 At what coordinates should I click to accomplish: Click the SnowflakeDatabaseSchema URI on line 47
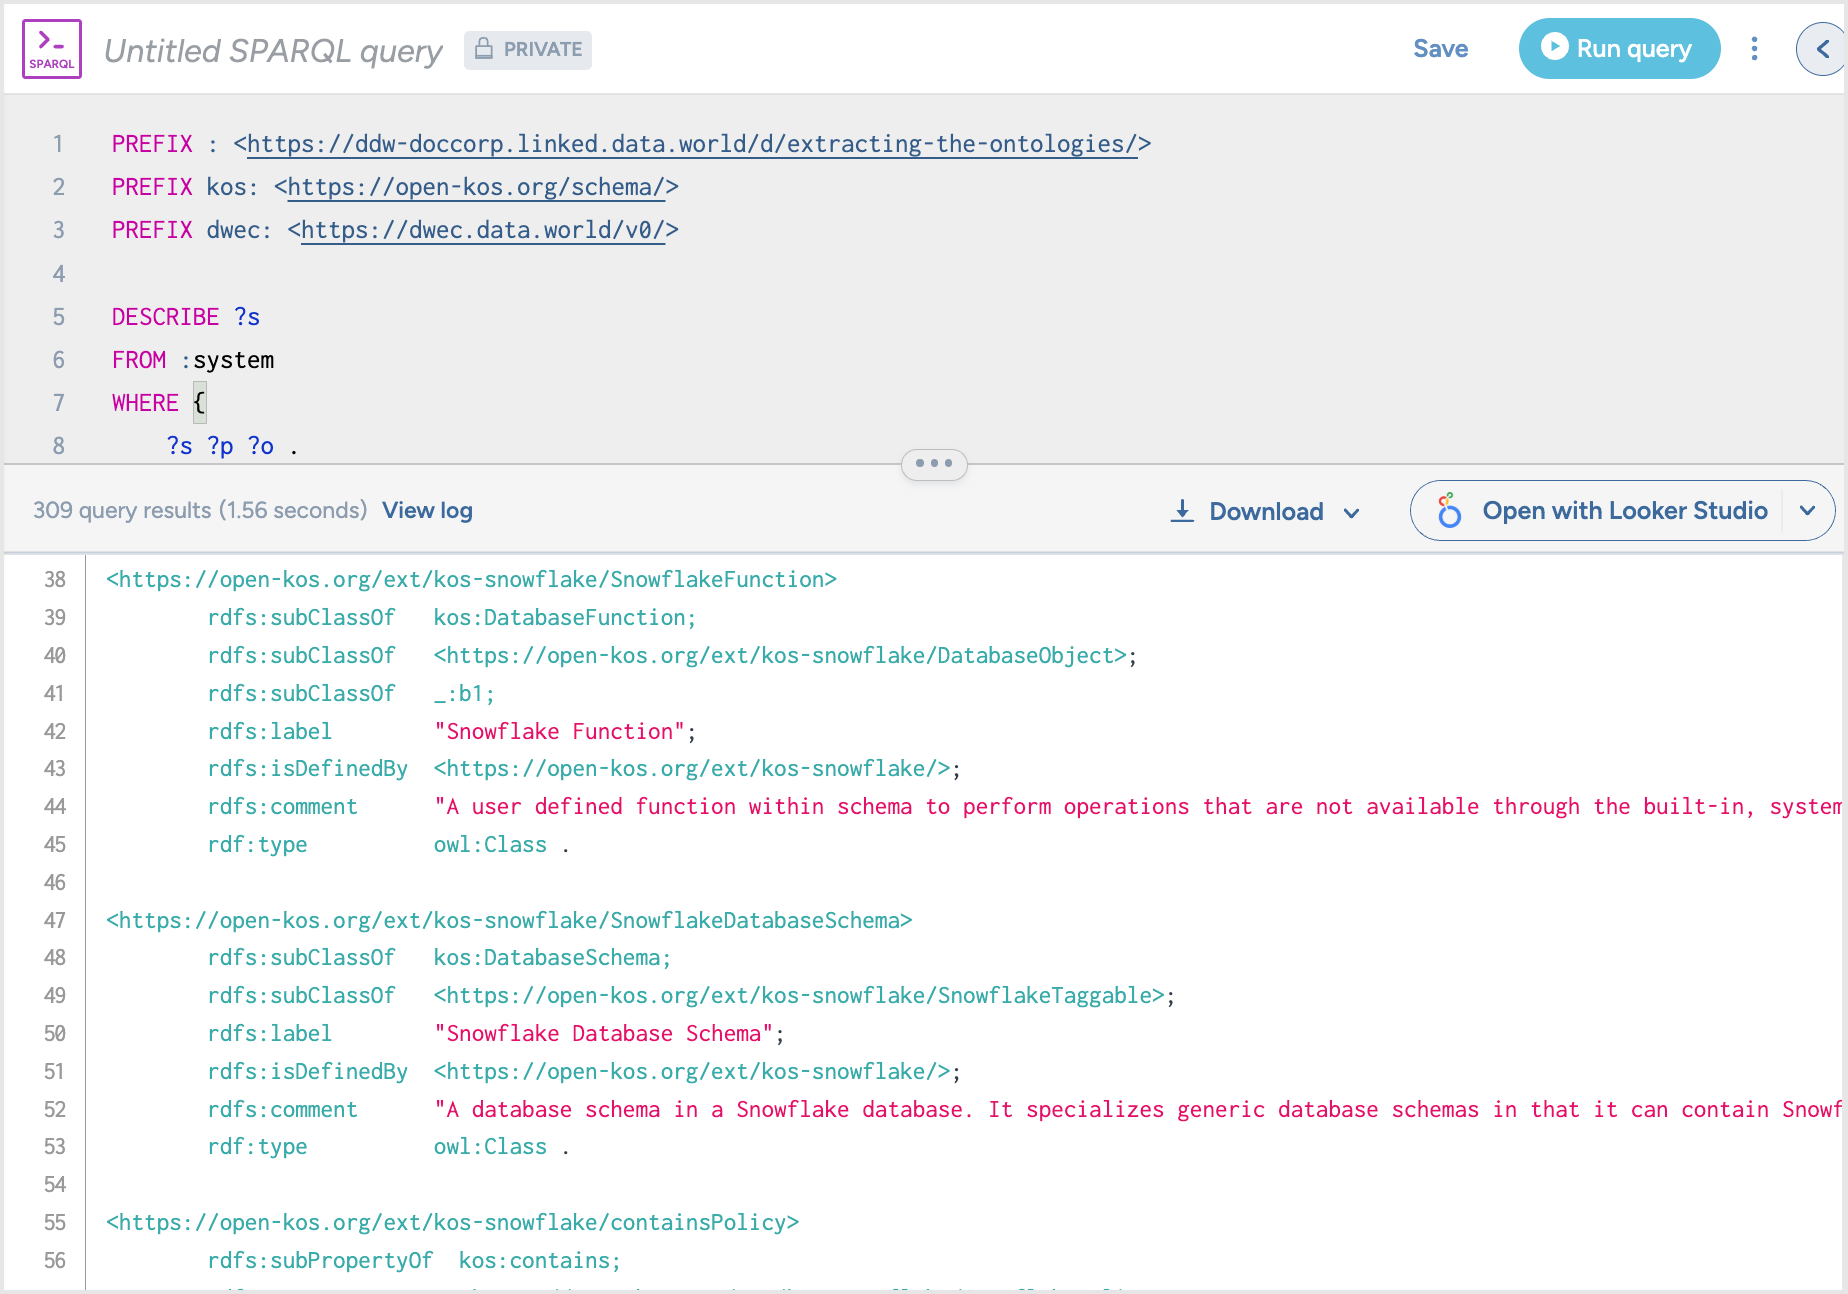pos(509,920)
